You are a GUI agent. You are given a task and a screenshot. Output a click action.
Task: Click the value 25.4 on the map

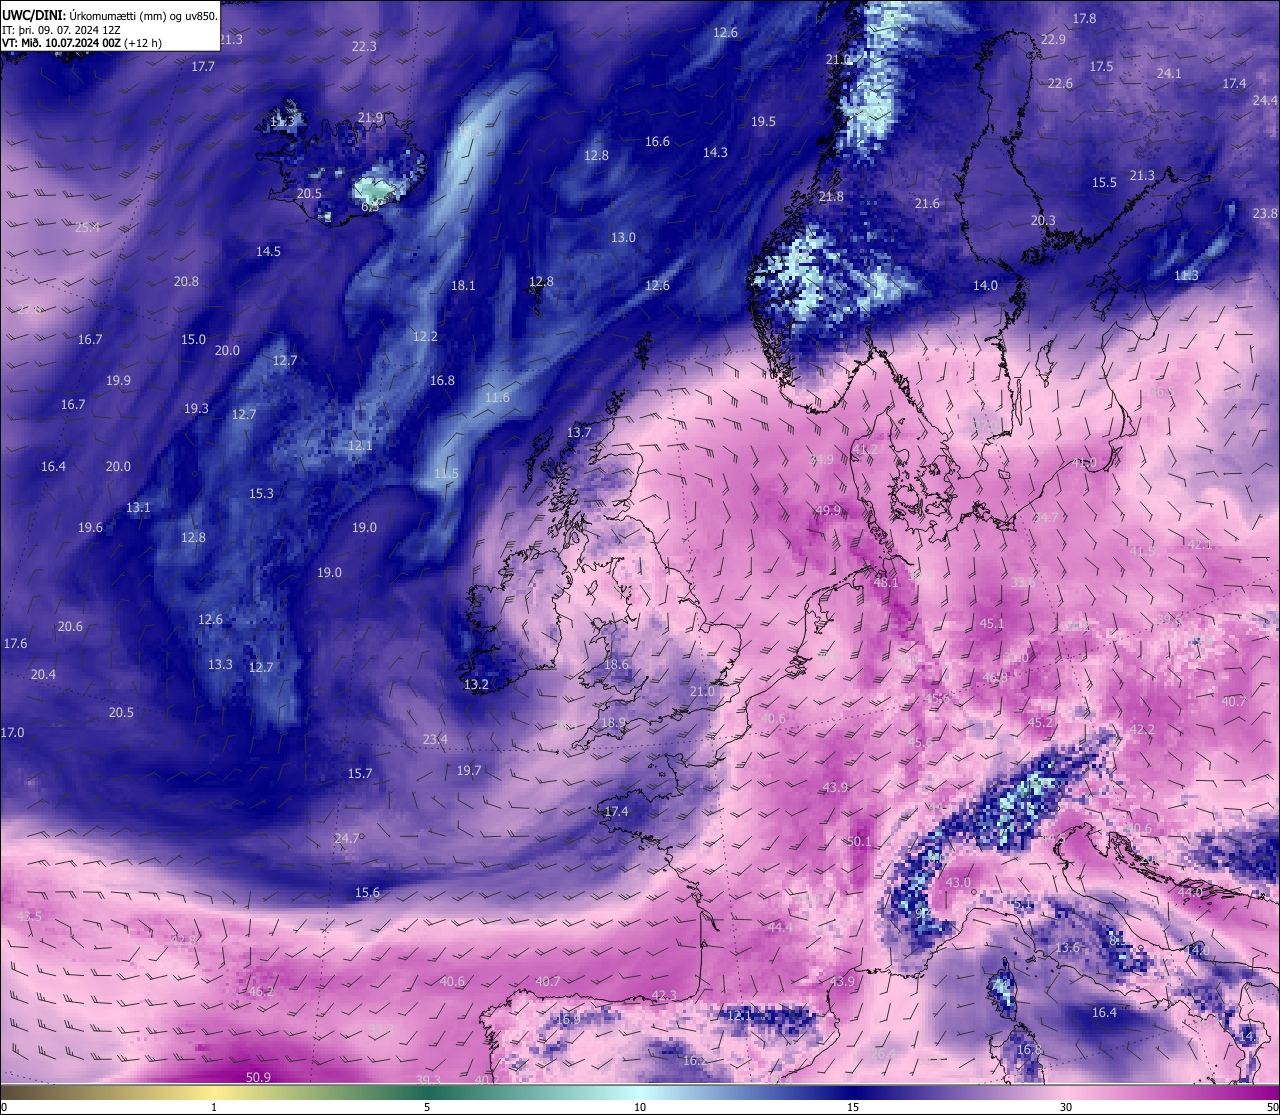click(x=87, y=227)
